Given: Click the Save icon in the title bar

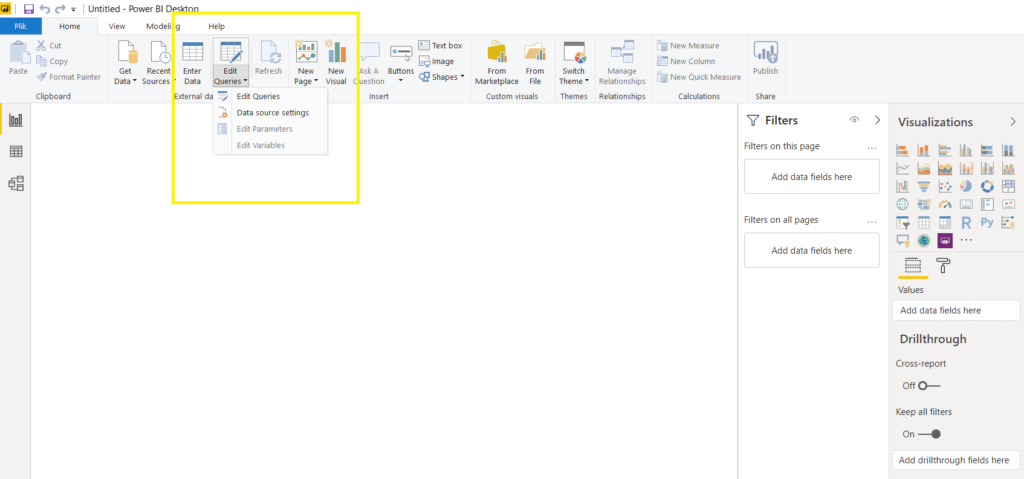Looking at the screenshot, I should coord(28,9).
